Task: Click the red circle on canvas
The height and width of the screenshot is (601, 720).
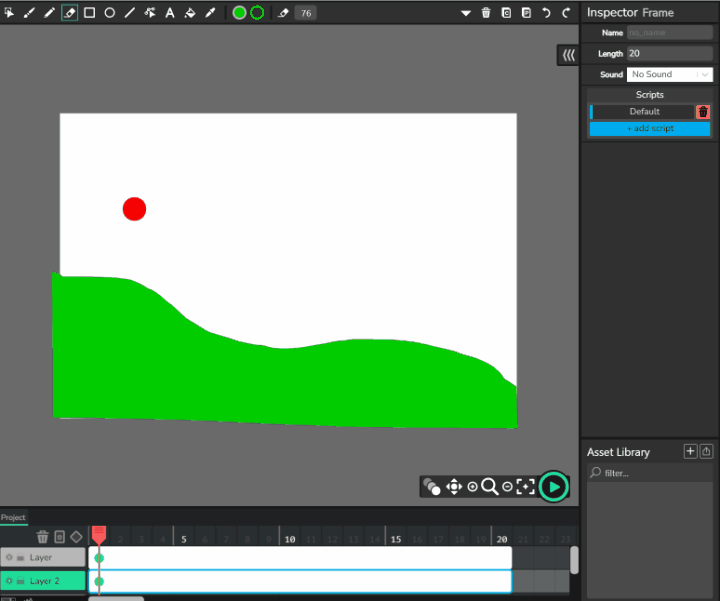Action: click(135, 209)
